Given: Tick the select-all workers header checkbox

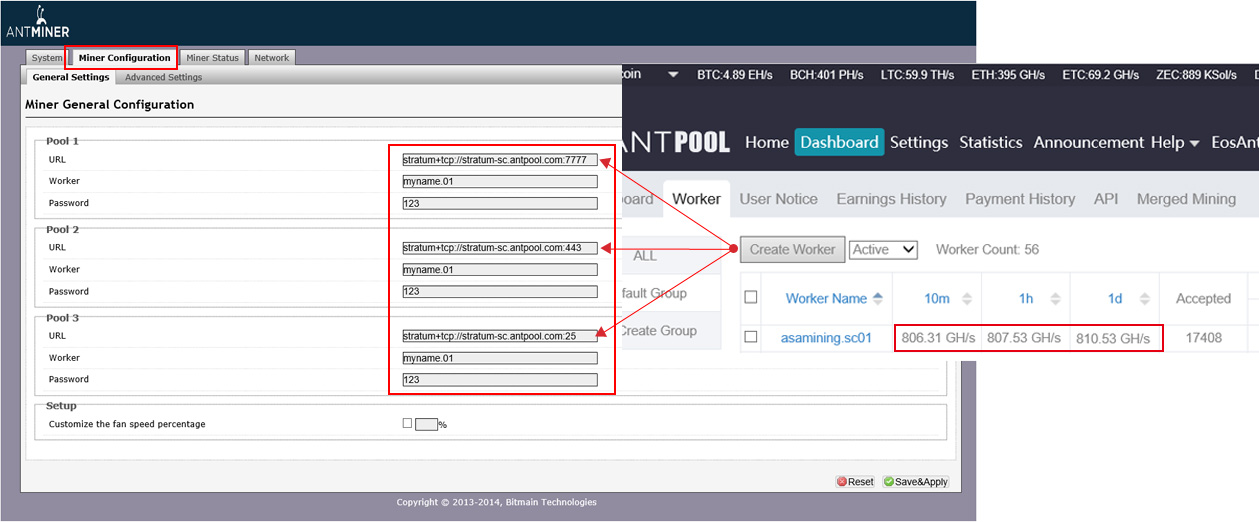Looking at the screenshot, I should pyautogui.click(x=751, y=297).
